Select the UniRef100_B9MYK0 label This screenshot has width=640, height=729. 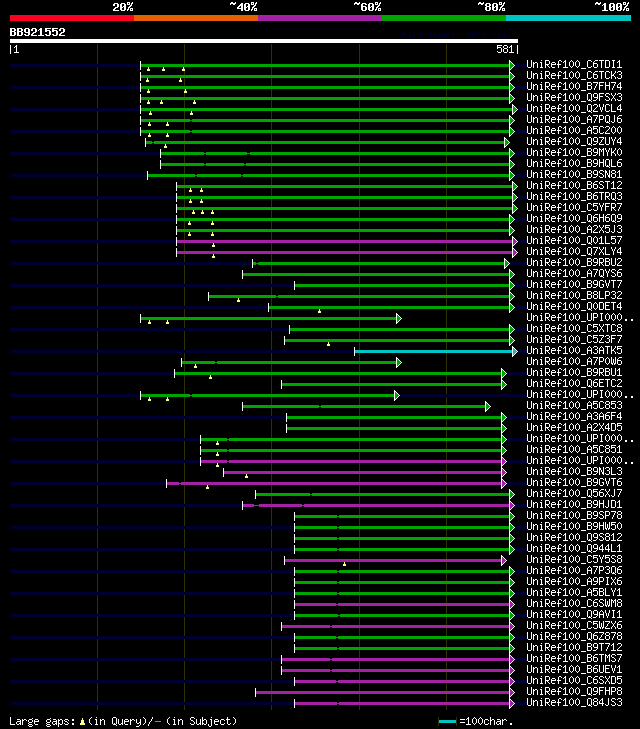click(x=574, y=152)
